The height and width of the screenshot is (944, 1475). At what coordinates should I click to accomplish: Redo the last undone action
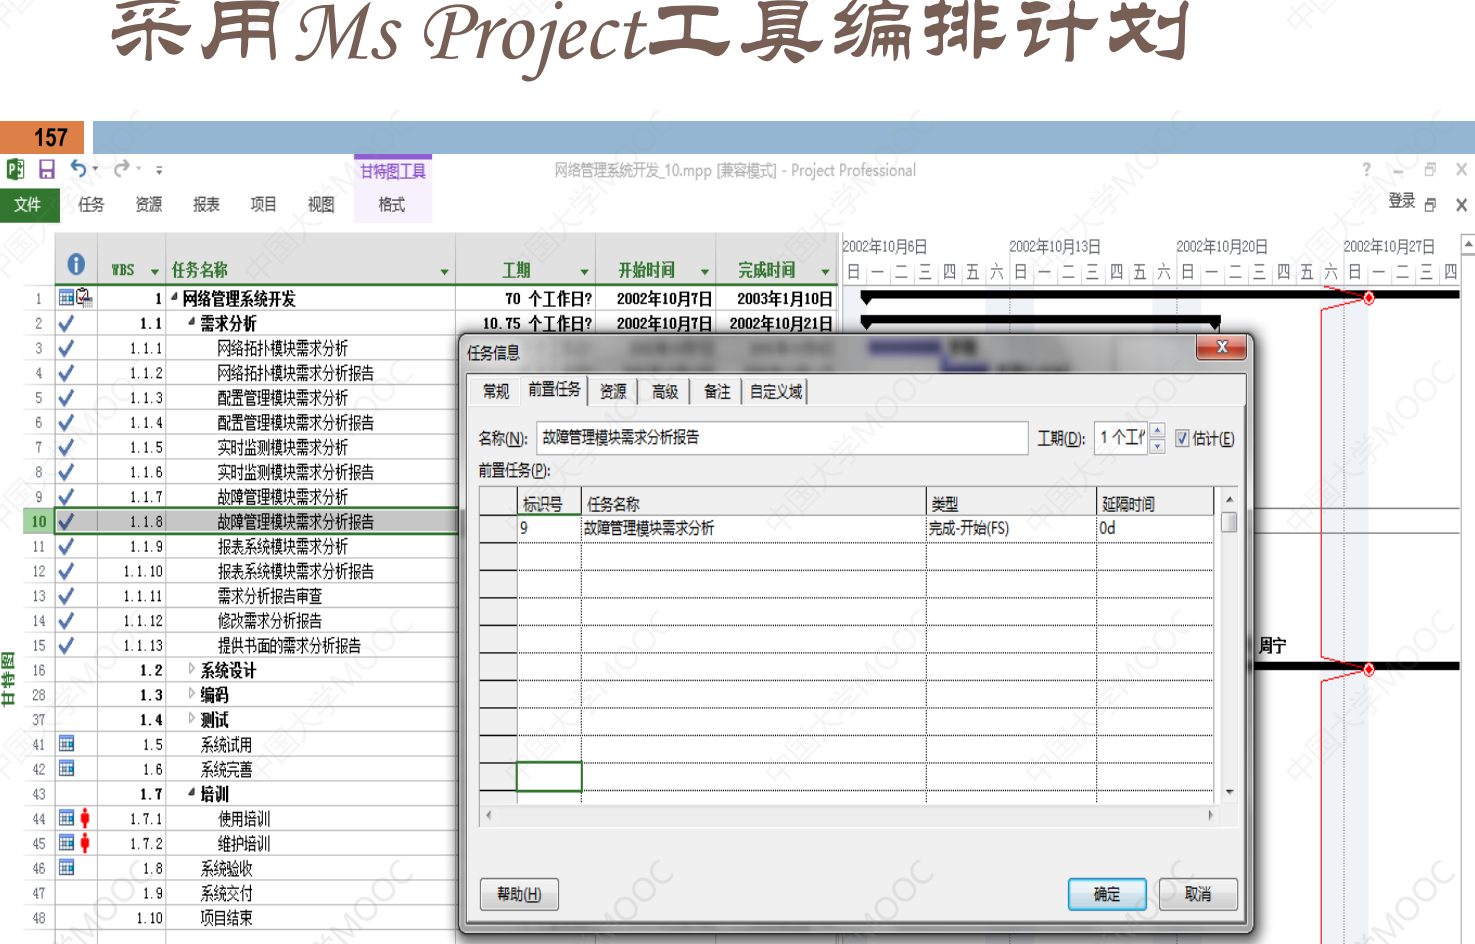click(x=122, y=169)
